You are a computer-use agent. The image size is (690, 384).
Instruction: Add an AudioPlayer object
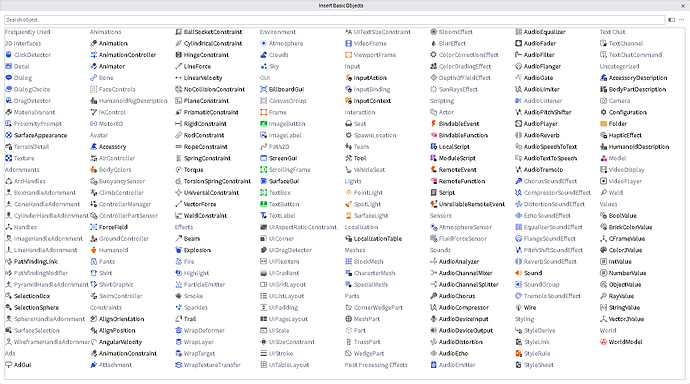536,124
